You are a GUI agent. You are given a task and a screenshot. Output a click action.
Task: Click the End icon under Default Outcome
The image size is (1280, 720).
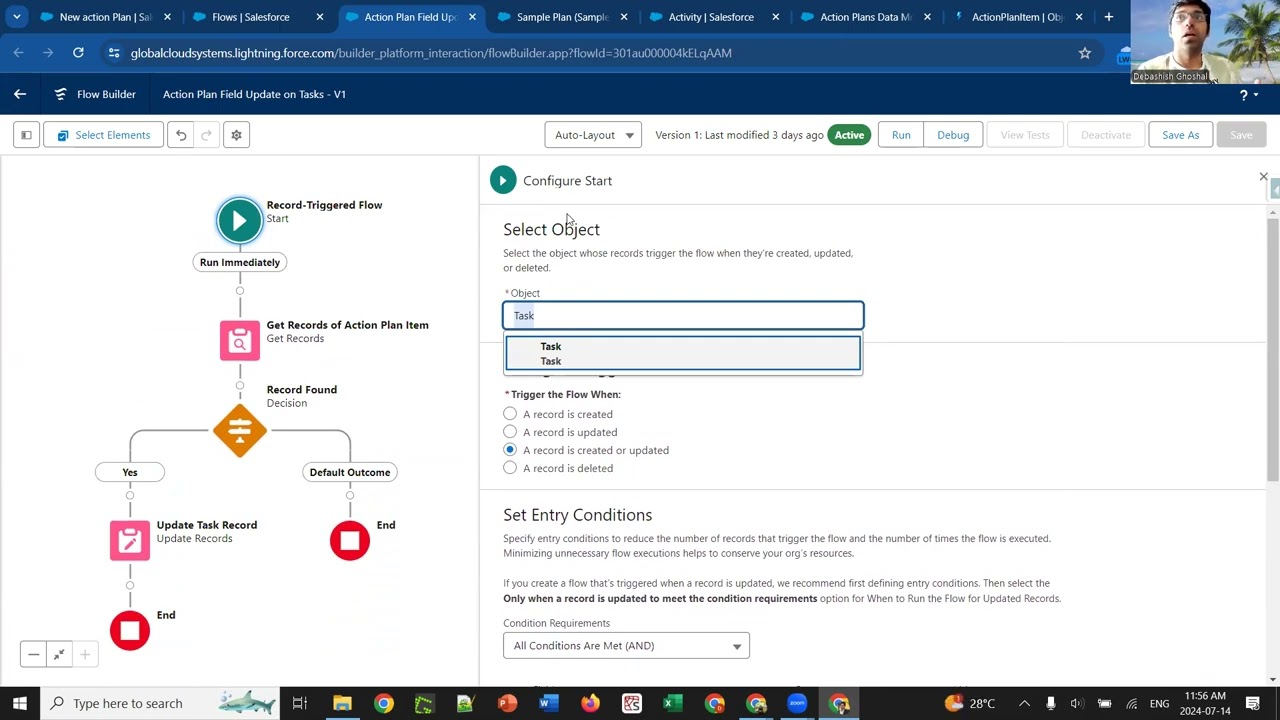point(350,541)
